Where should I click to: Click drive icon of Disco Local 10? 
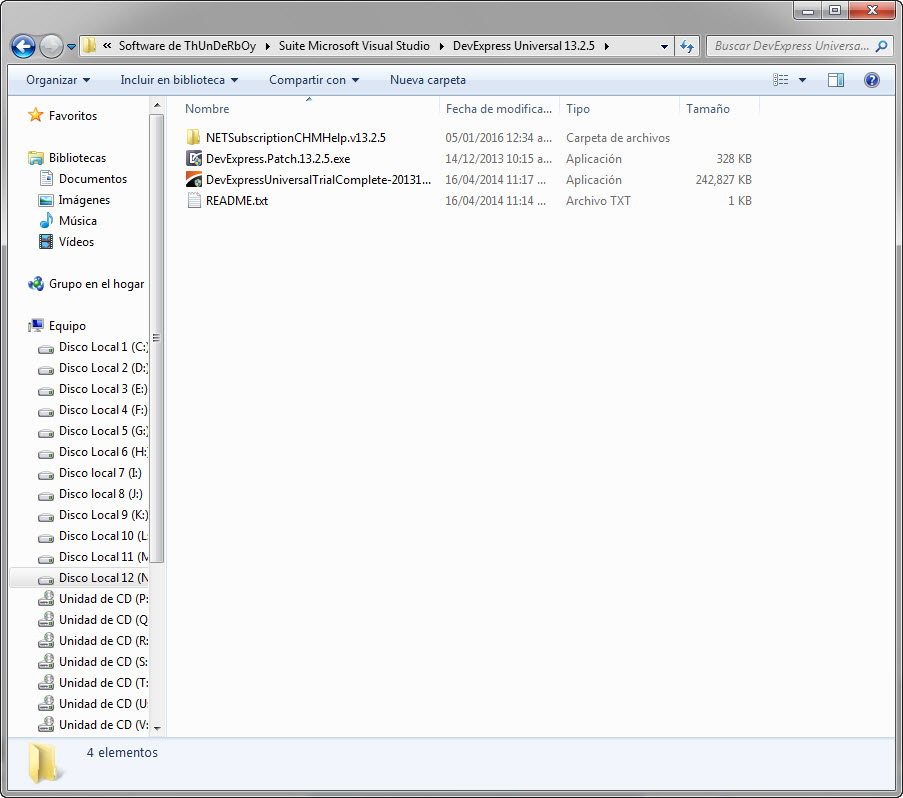pos(46,538)
